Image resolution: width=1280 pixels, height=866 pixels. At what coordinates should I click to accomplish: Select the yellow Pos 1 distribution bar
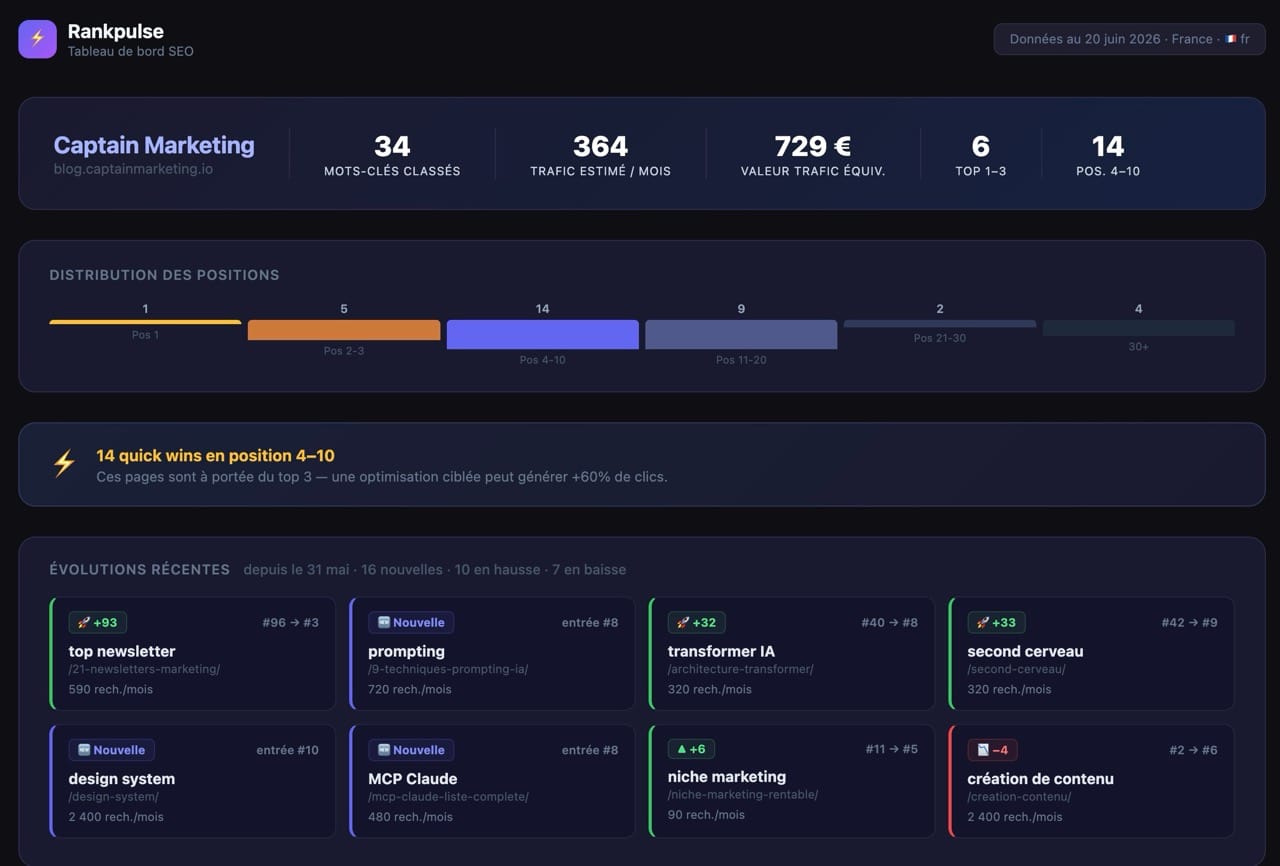(x=145, y=322)
